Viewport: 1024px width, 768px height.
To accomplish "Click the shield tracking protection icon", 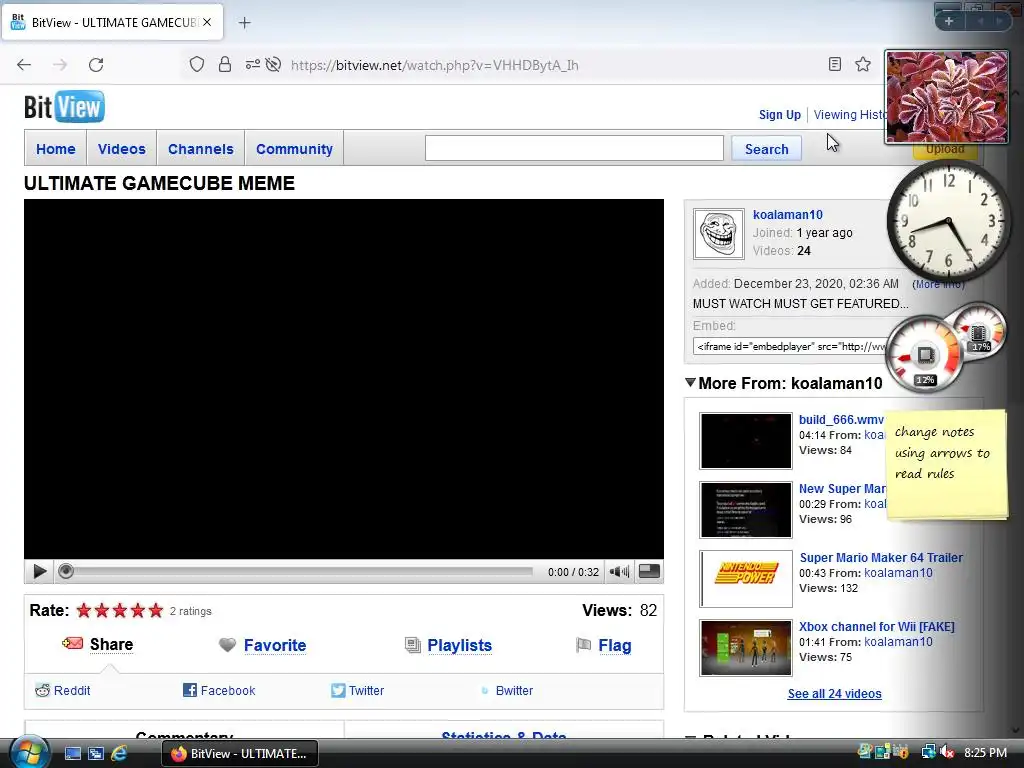I will 197,65.
